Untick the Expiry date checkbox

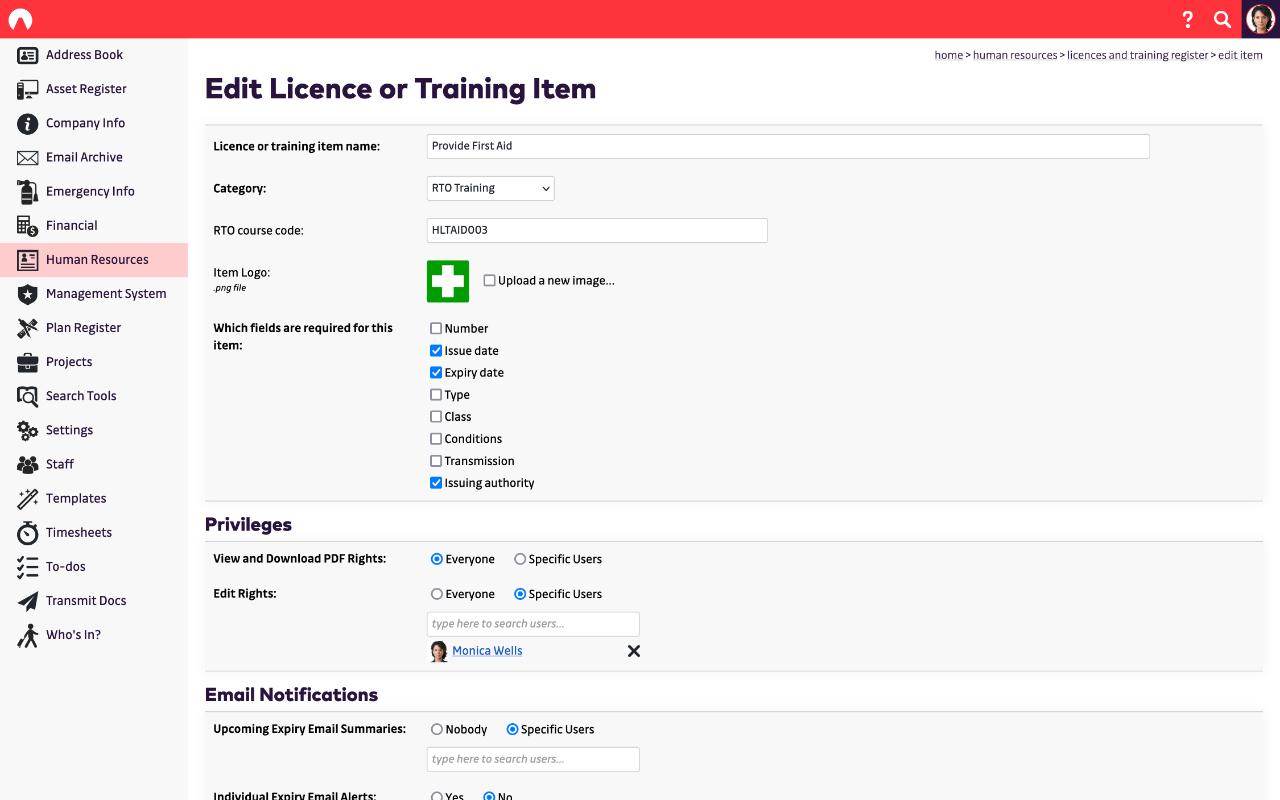click(x=436, y=372)
